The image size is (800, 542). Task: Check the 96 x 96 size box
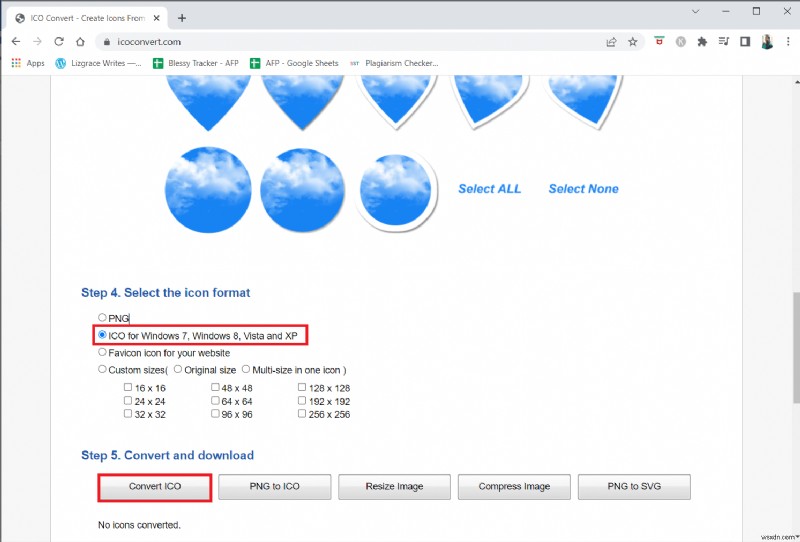pyautogui.click(x=215, y=413)
